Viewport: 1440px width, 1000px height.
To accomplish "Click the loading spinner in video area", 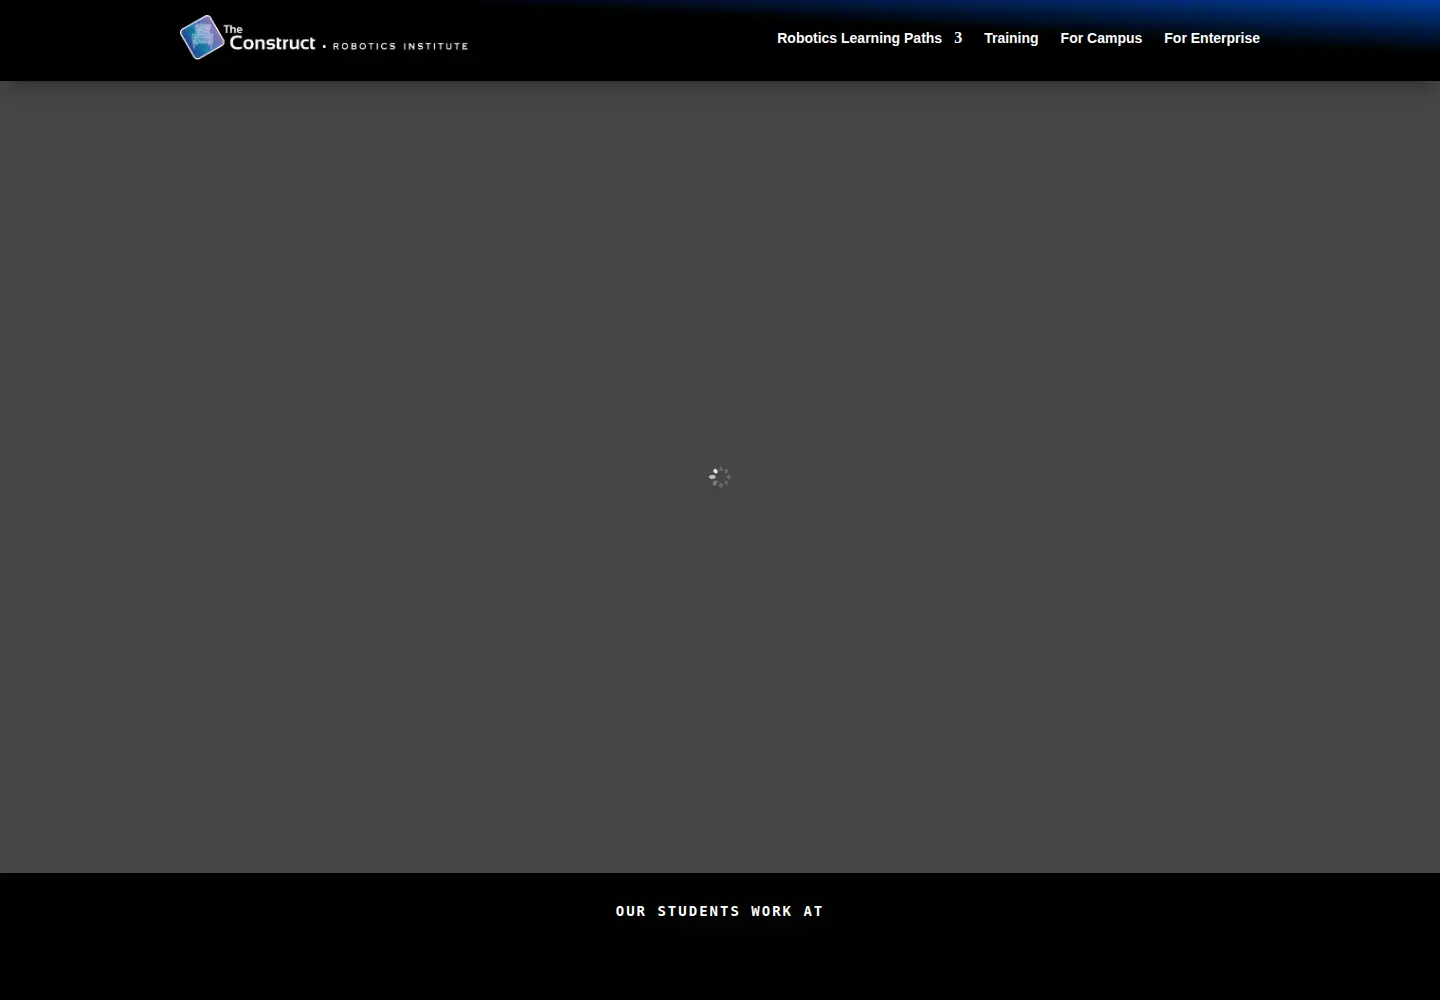I will click(x=720, y=477).
